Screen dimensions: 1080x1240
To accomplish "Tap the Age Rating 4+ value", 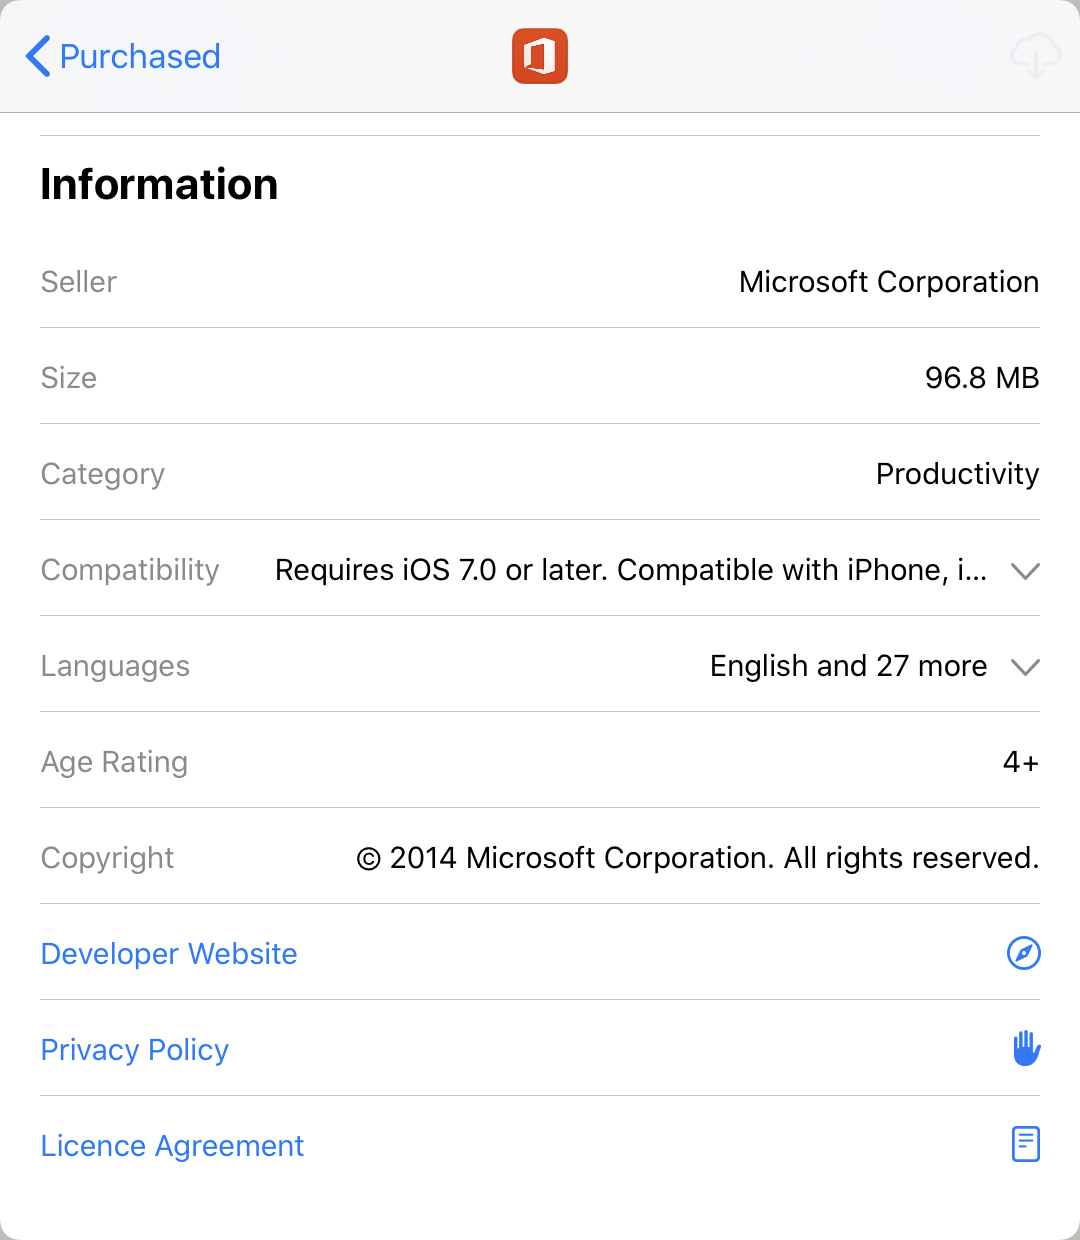I will [x=1021, y=762].
